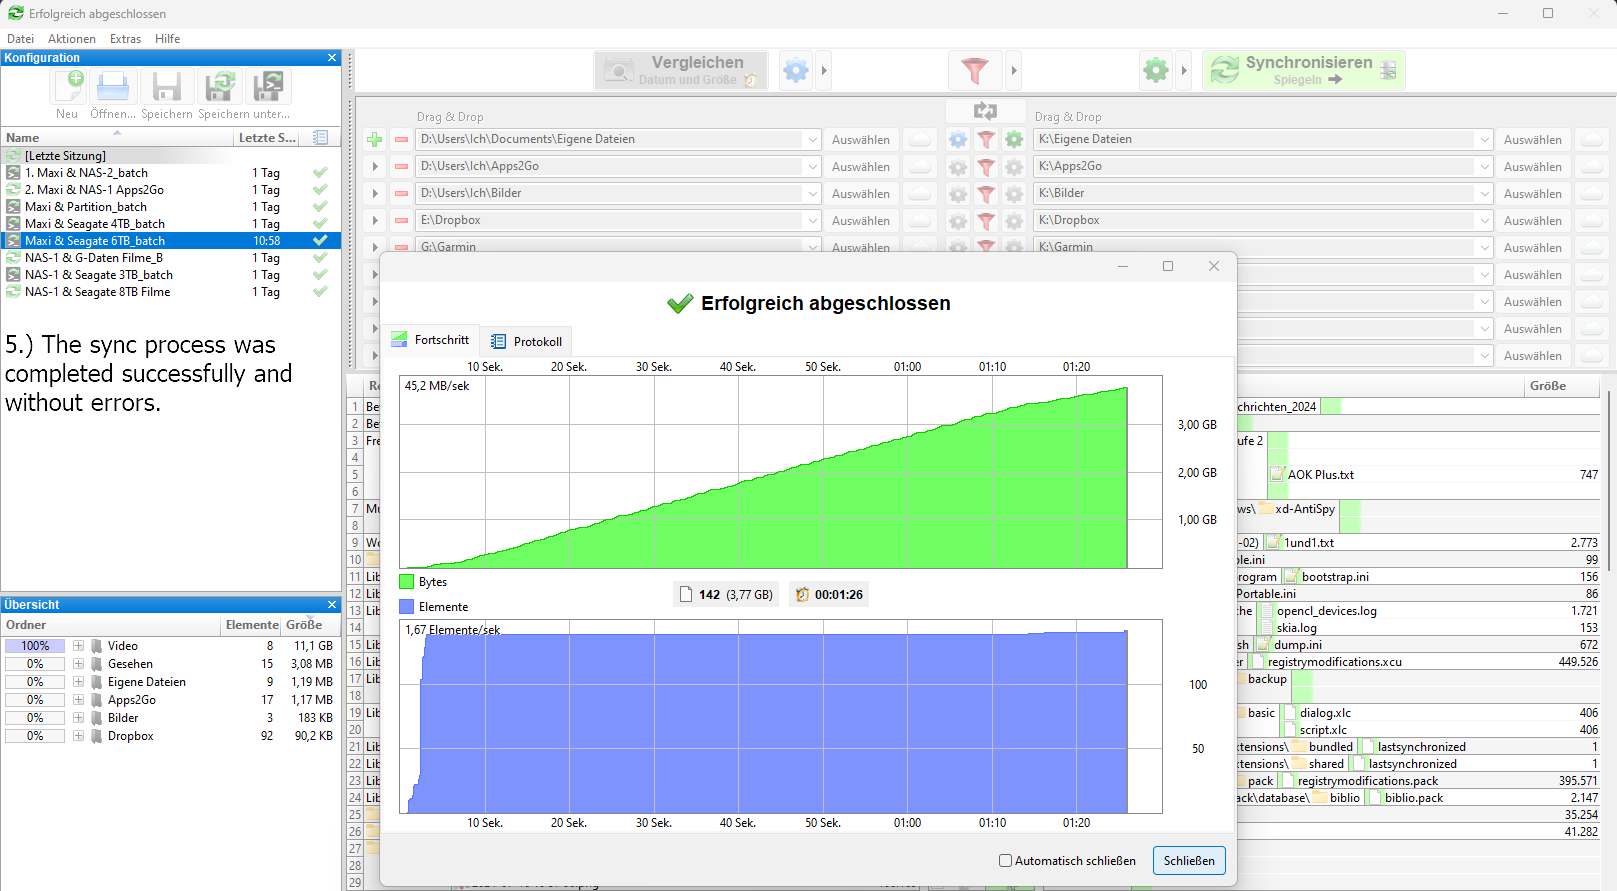The width and height of the screenshot is (1617, 891).
Task: Expand the Video folder in Übersicht
Action: click(78, 646)
